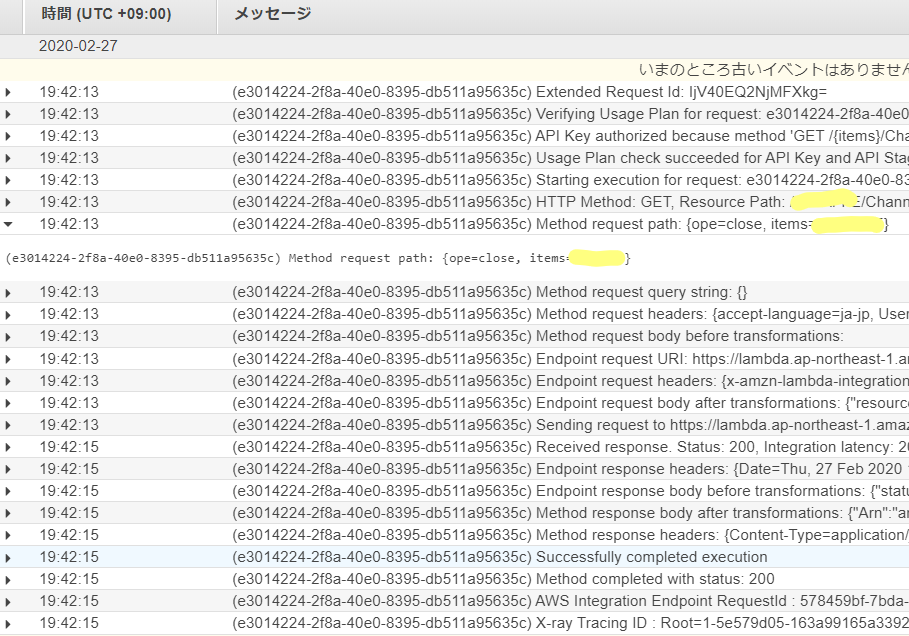Expand the Method request query string row
The image size is (909, 636).
tap(8, 293)
